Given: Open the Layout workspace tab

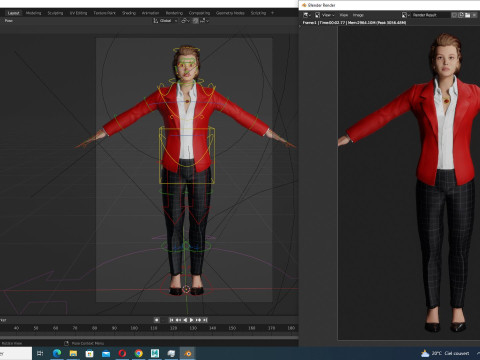Looking at the screenshot, I should click(x=13, y=13).
